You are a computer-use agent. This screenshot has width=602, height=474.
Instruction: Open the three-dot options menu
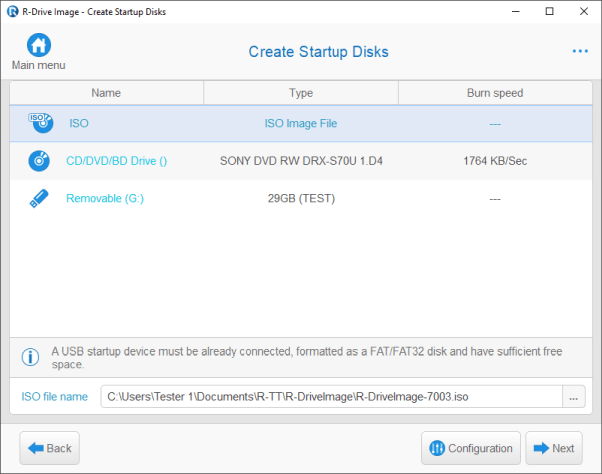[580, 51]
